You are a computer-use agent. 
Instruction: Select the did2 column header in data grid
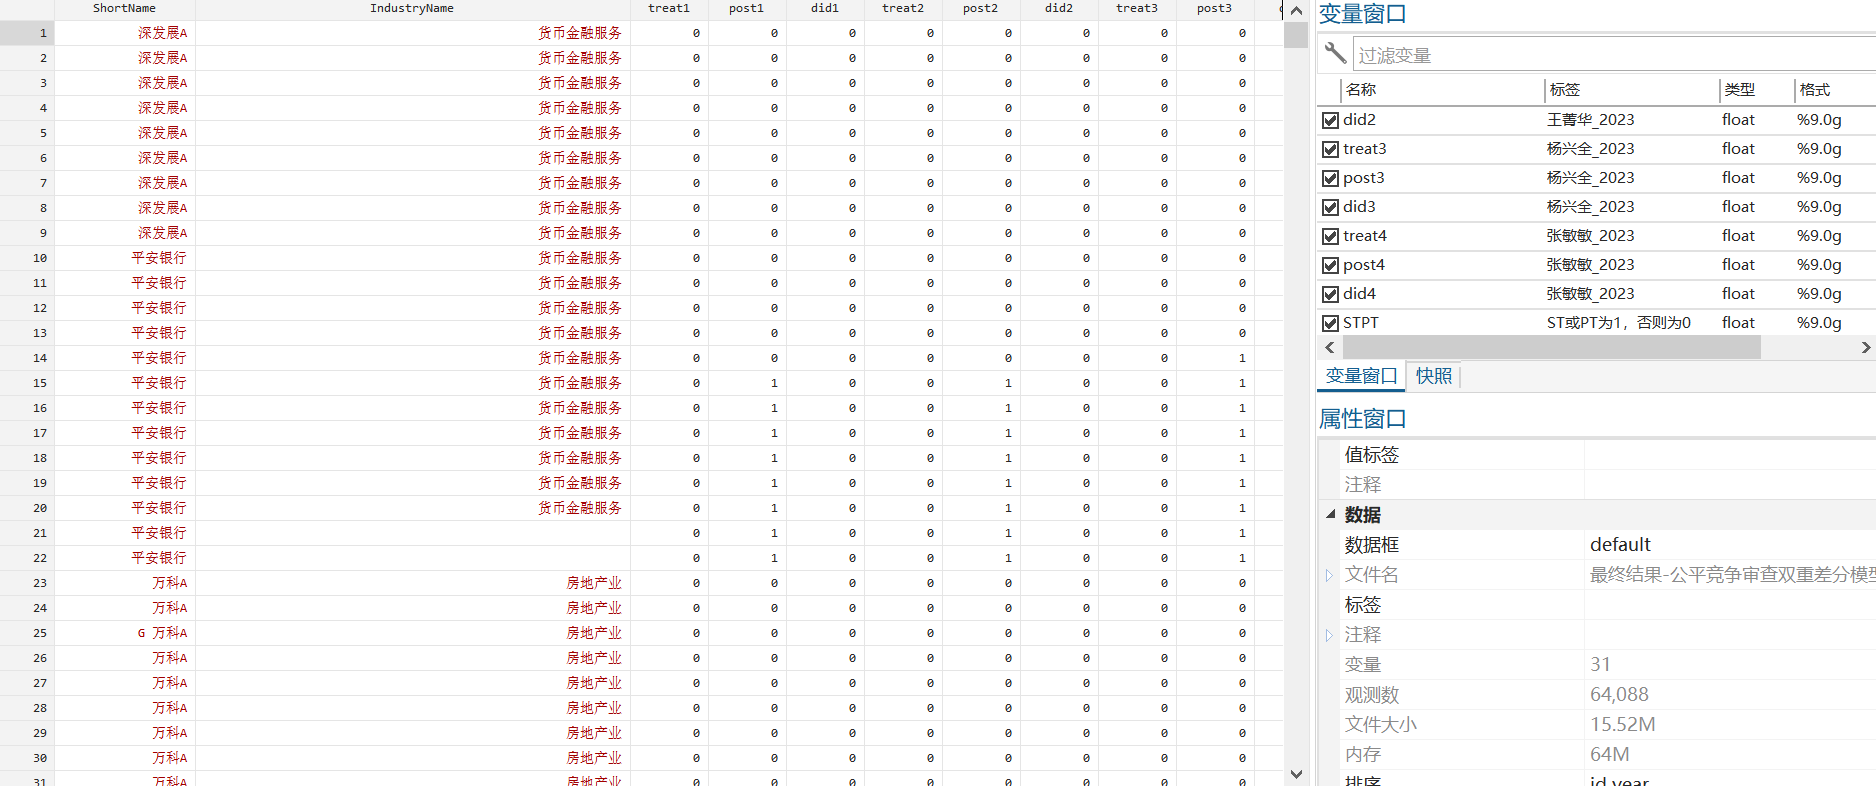point(1059,8)
